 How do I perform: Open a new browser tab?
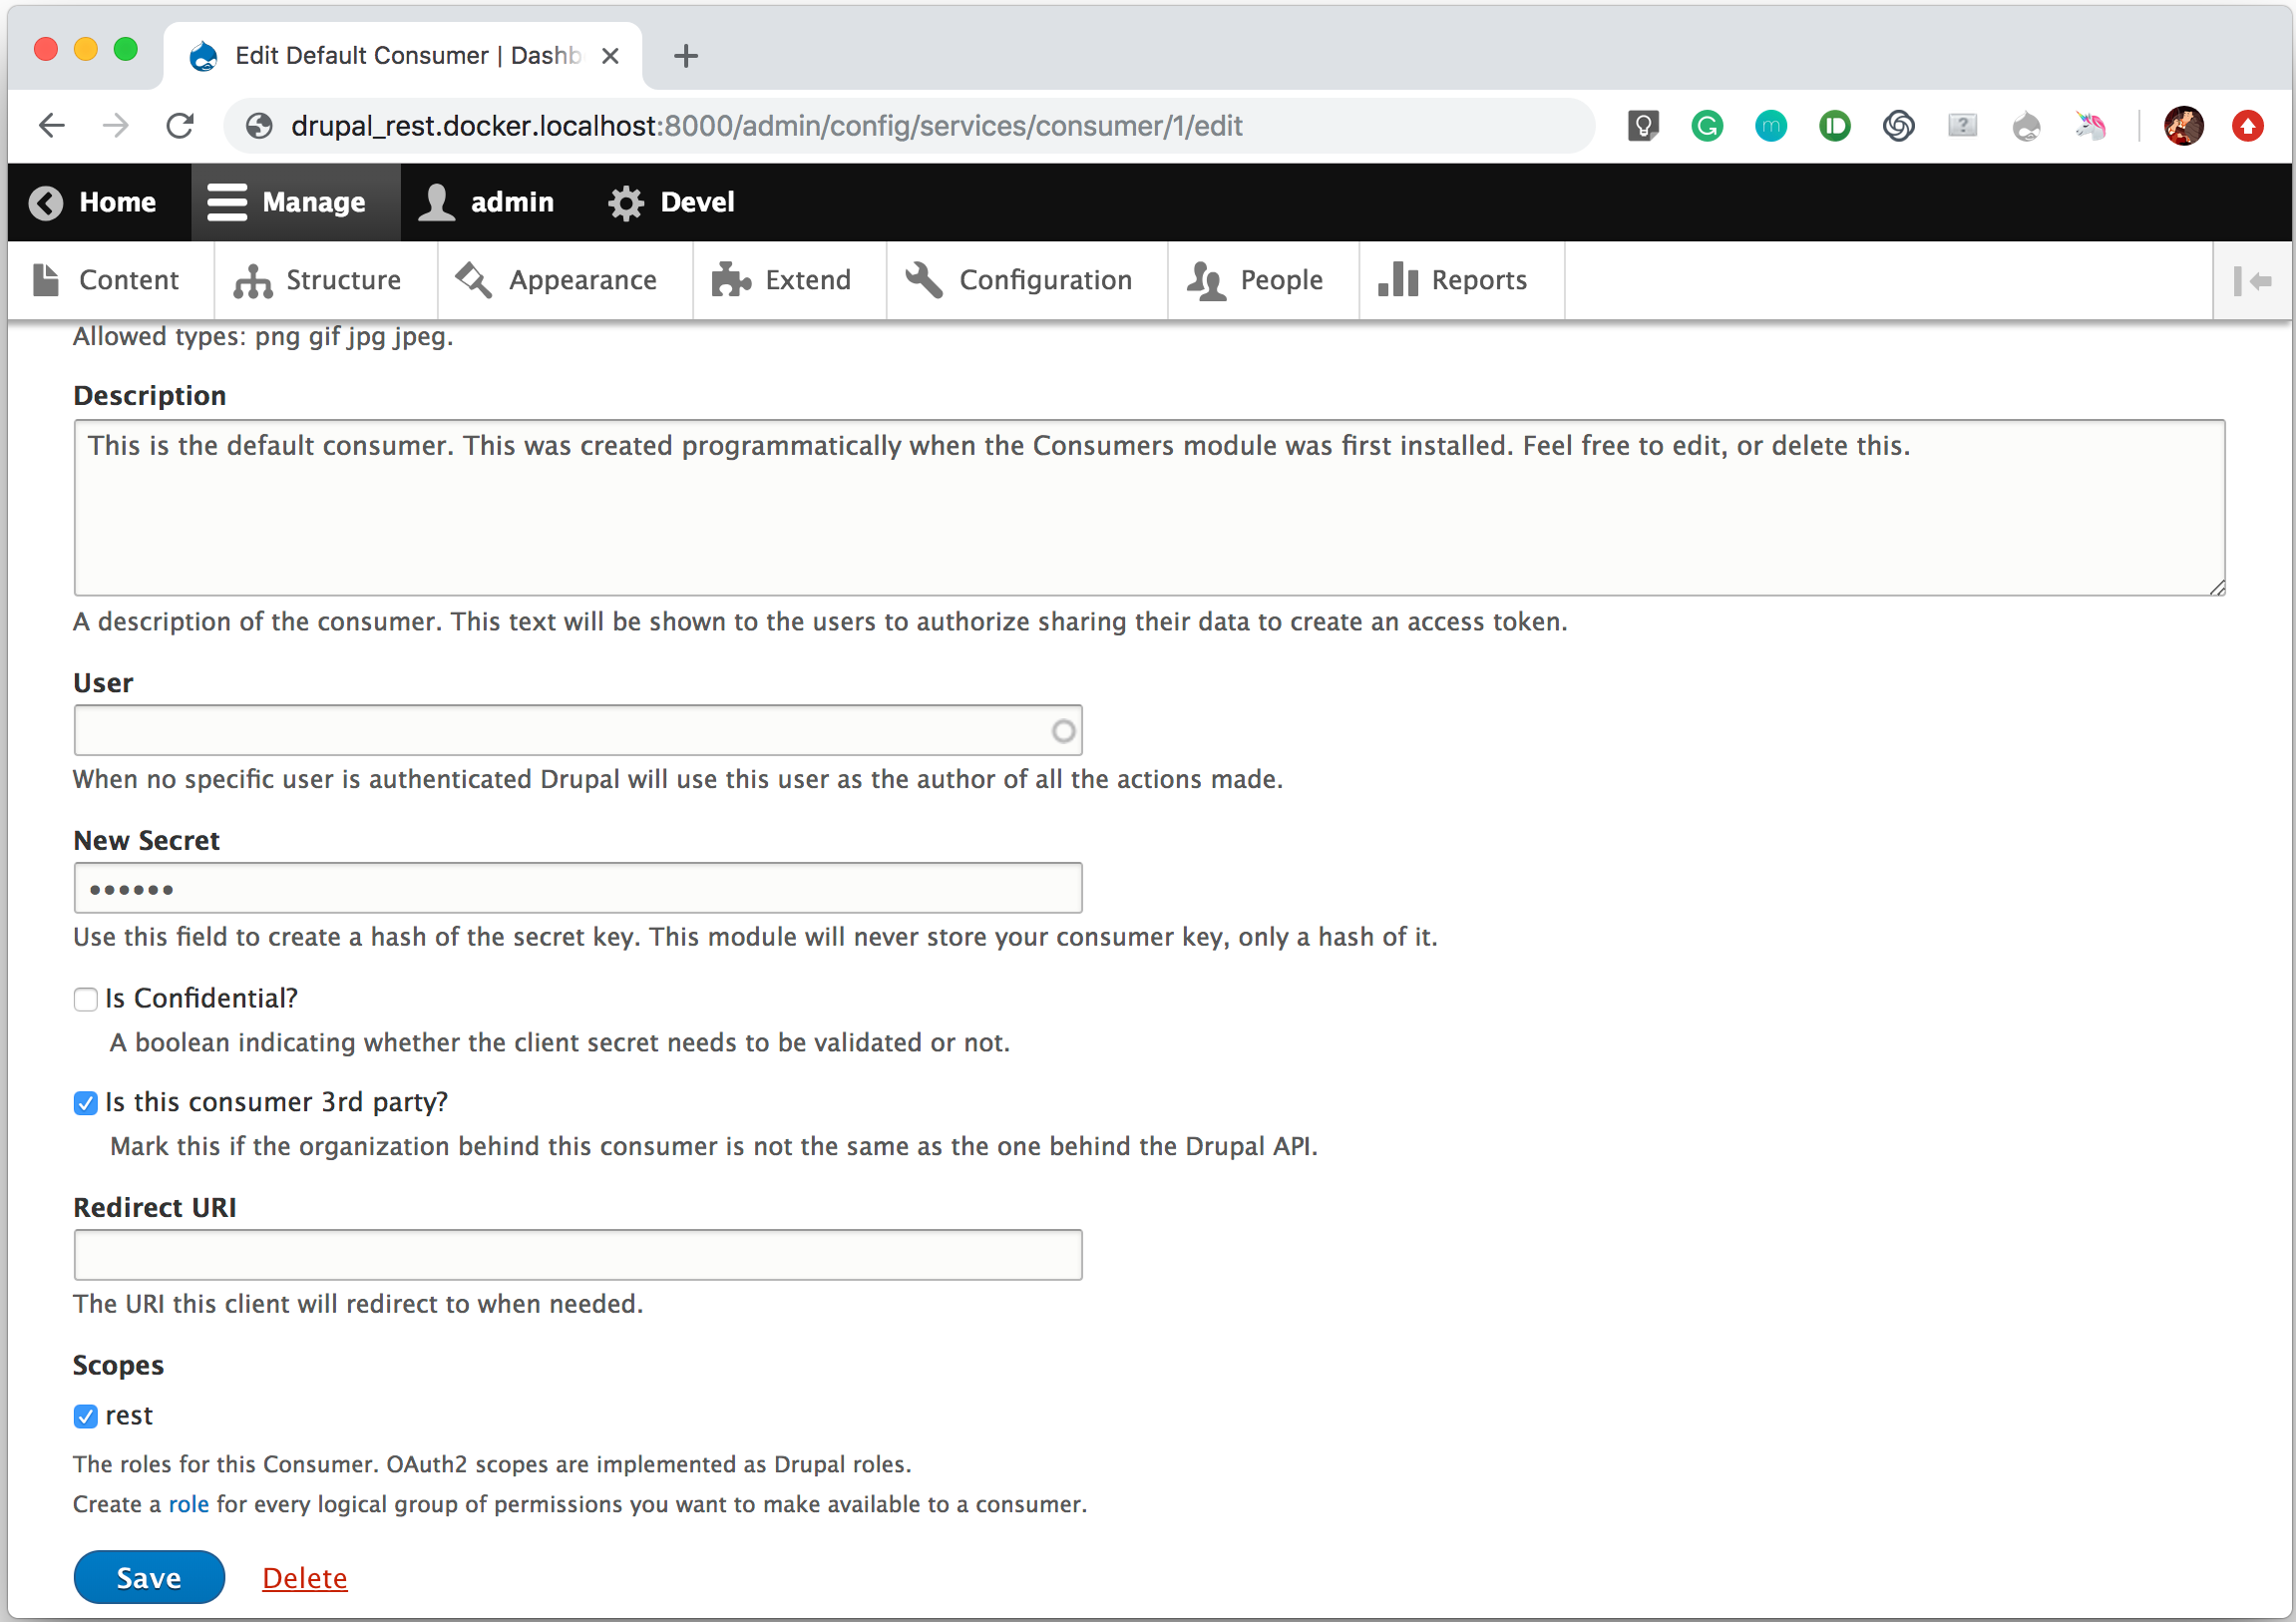tap(686, 56)
